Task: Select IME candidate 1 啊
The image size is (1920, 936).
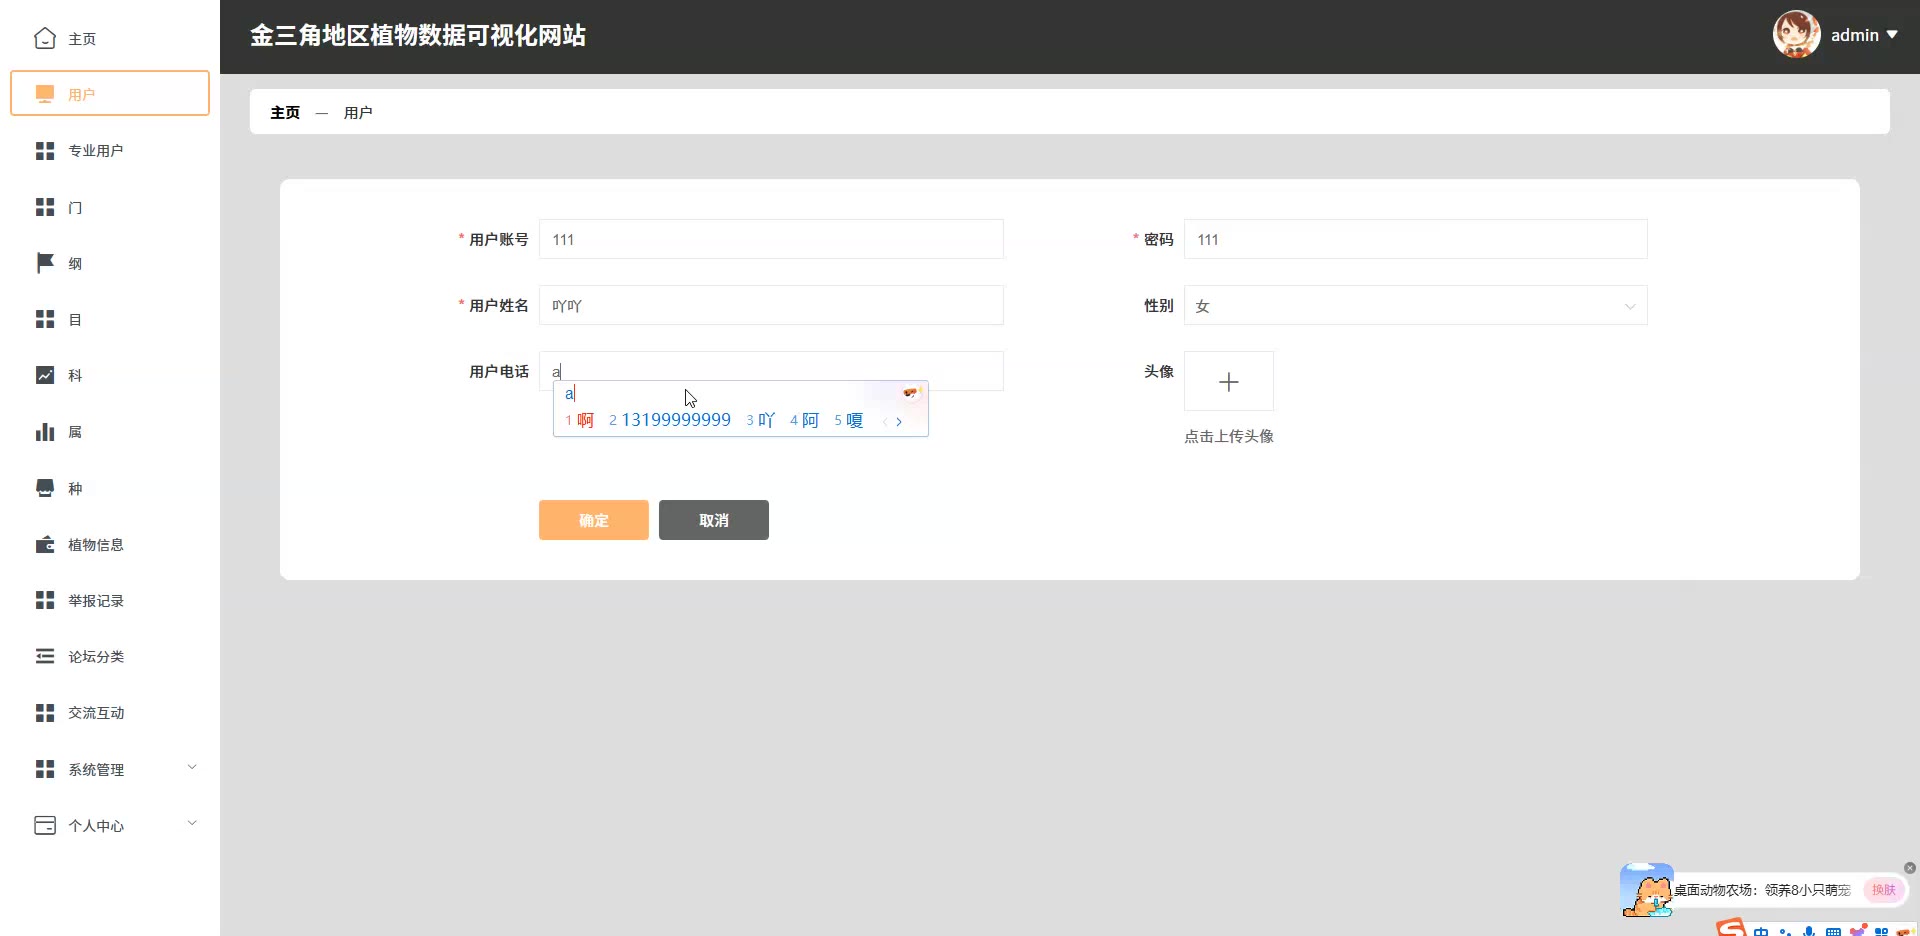Action: [x=580, y=420]
